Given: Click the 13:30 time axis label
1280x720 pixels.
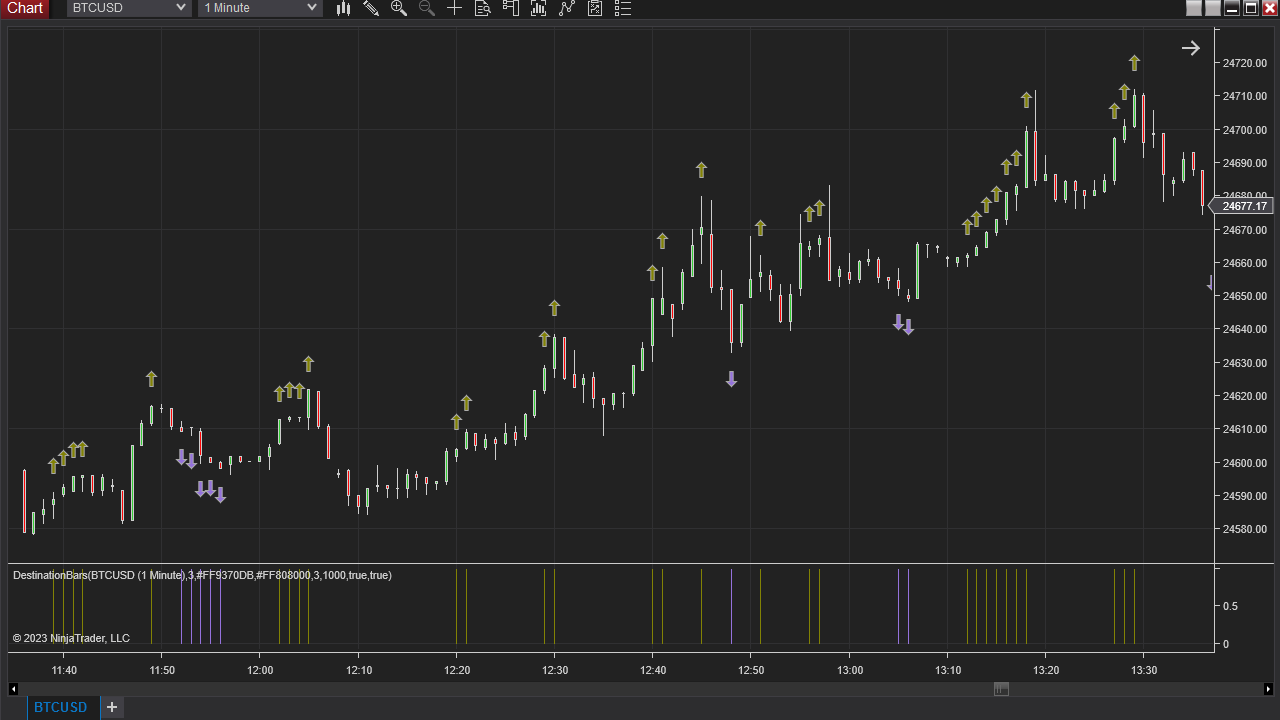Looking at the screenshot, I should (1144, 670).
